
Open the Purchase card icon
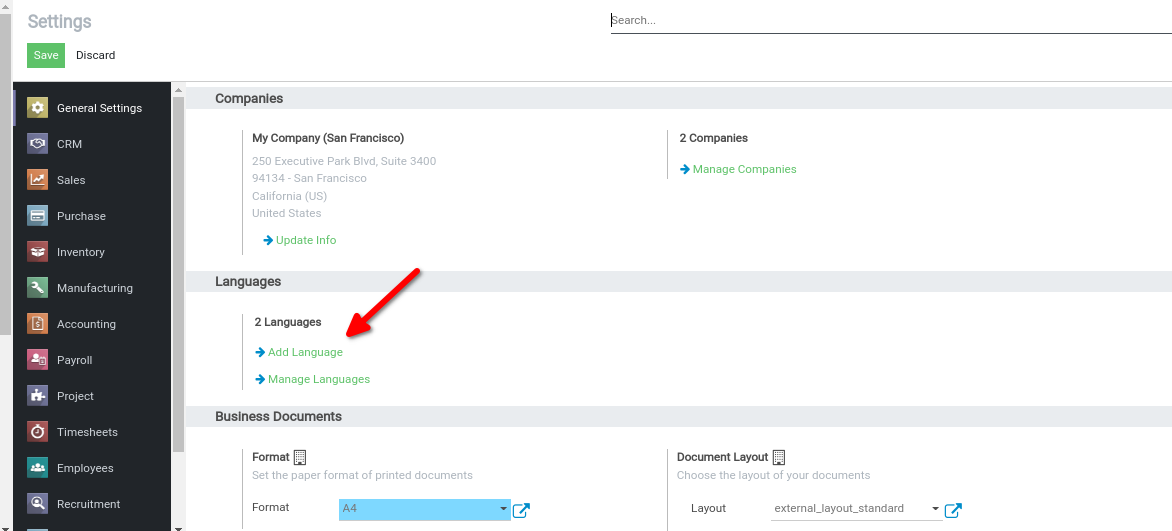click(38, 216)
